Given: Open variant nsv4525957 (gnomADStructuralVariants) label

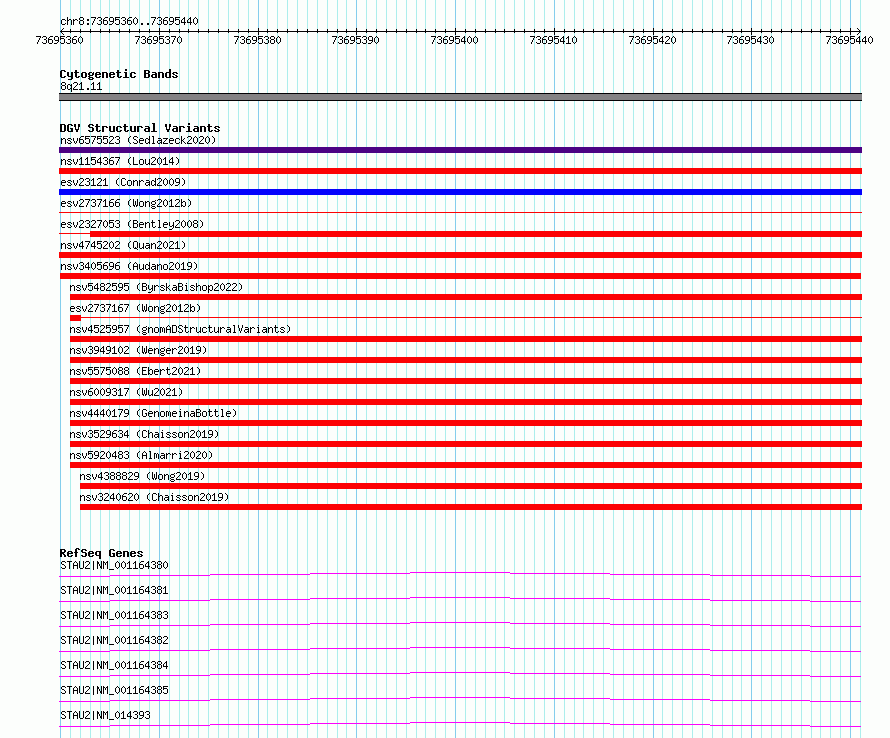Looking at the screenshot, I should pyautogui.click(x=180, y=329).
